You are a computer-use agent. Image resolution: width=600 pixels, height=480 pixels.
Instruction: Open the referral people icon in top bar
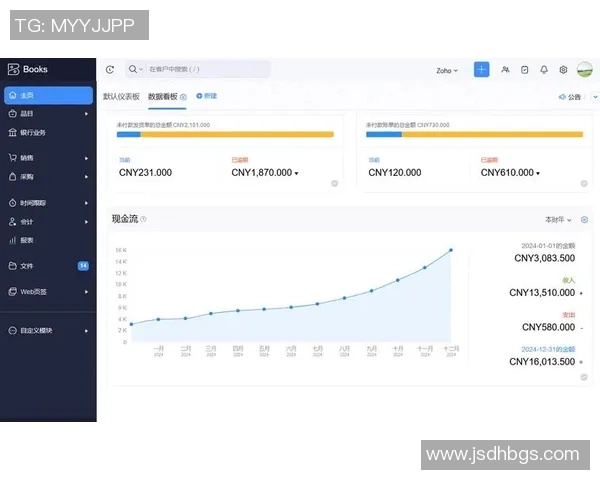(506, 70)
